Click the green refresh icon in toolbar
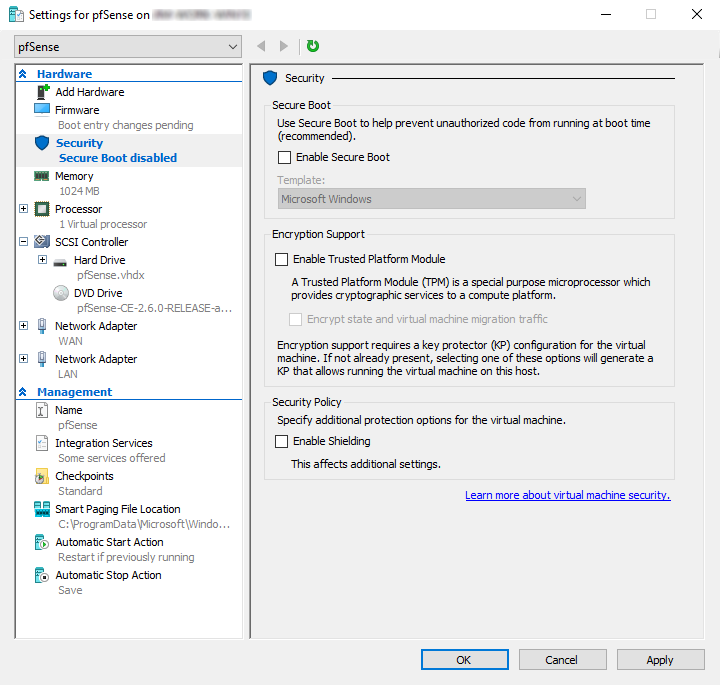Image resolution: width=720 pixels, height=685 pixels. (313, 46)
